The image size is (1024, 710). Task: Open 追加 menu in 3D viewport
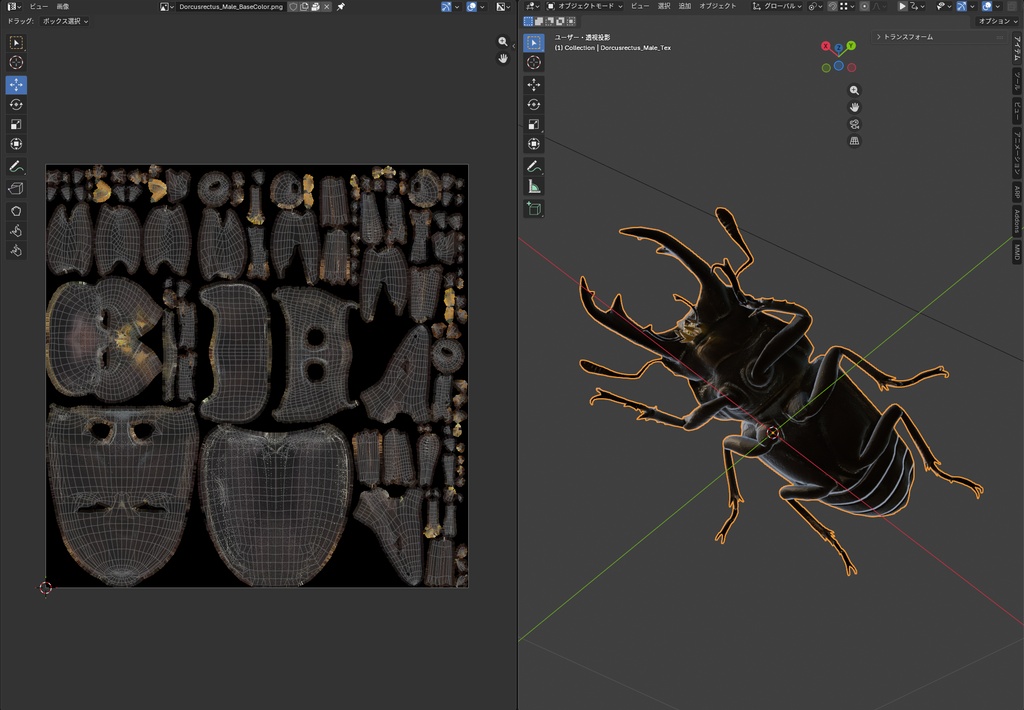point(684,6)
